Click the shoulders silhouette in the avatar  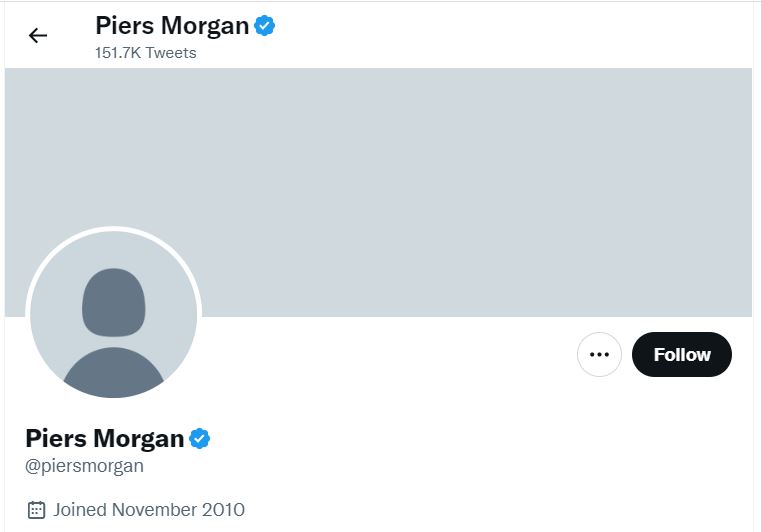[114, 373]
